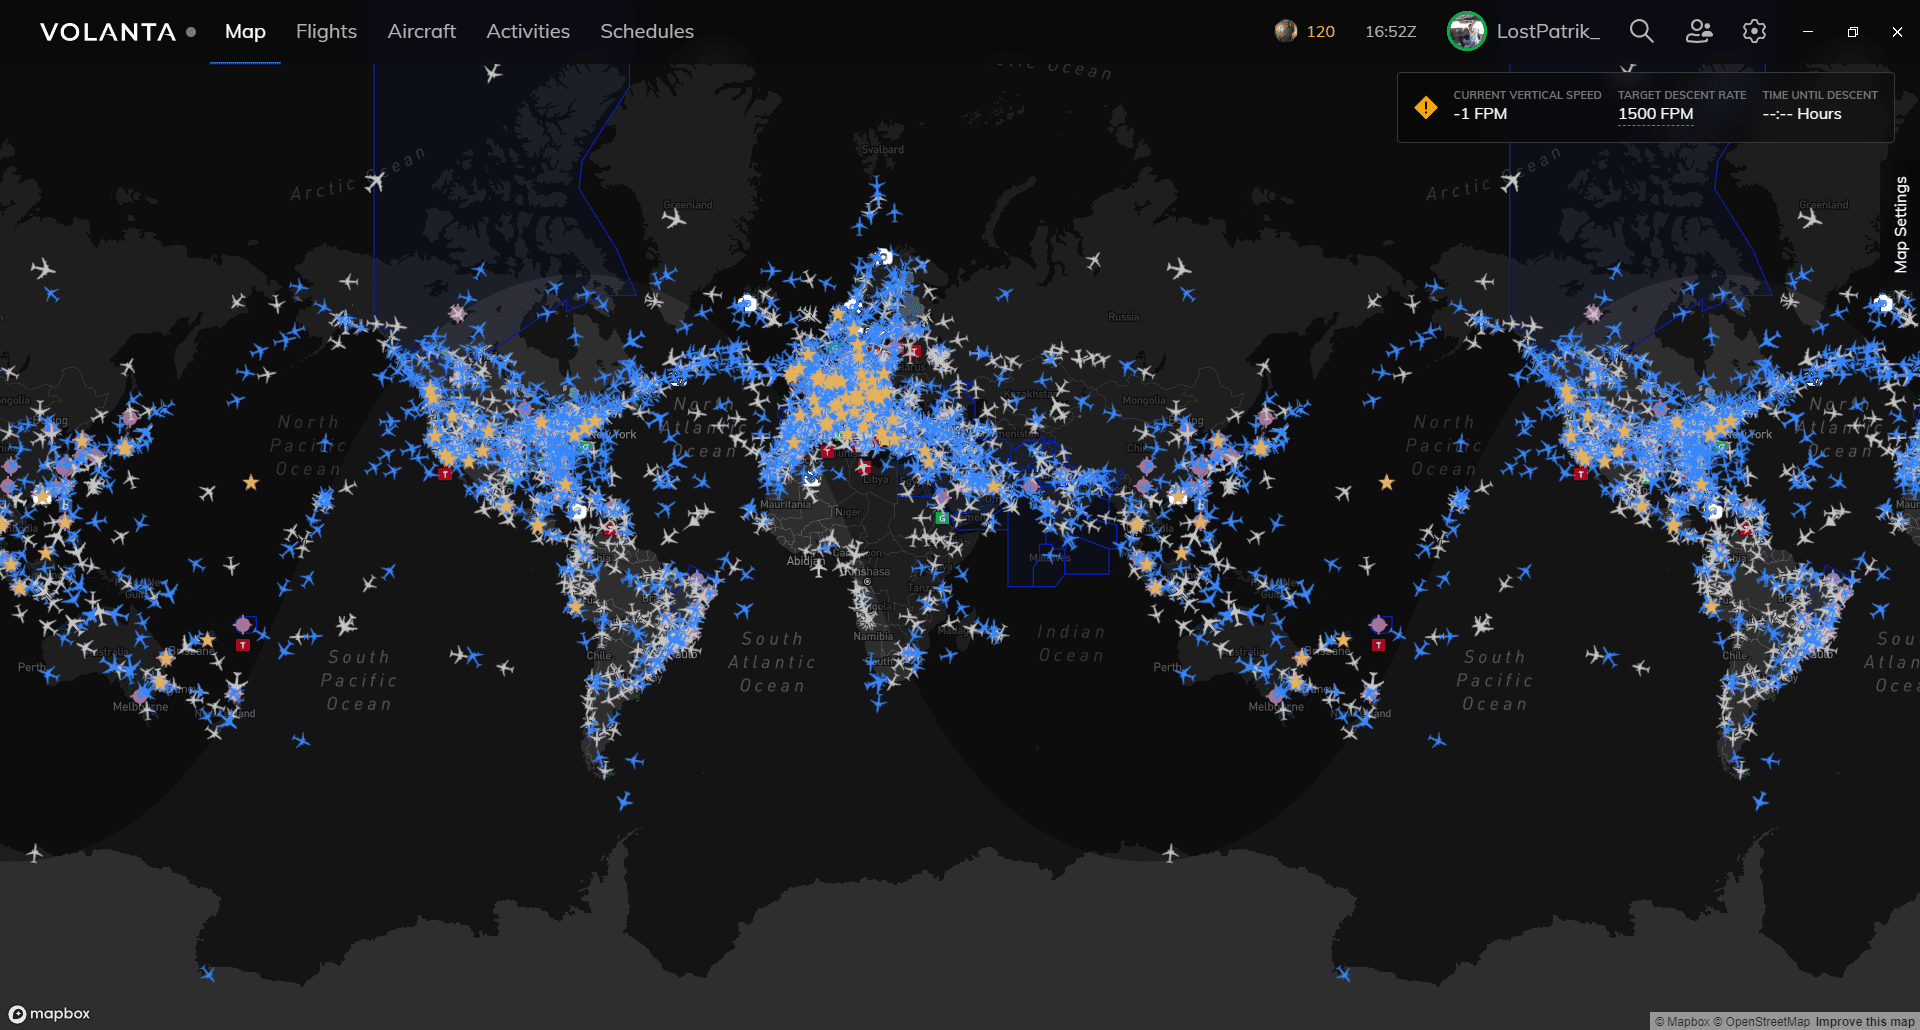The width and height of the screenshot is (1920, 1030).
Task: Open the search magnifier in the header
Action: 1641,31
